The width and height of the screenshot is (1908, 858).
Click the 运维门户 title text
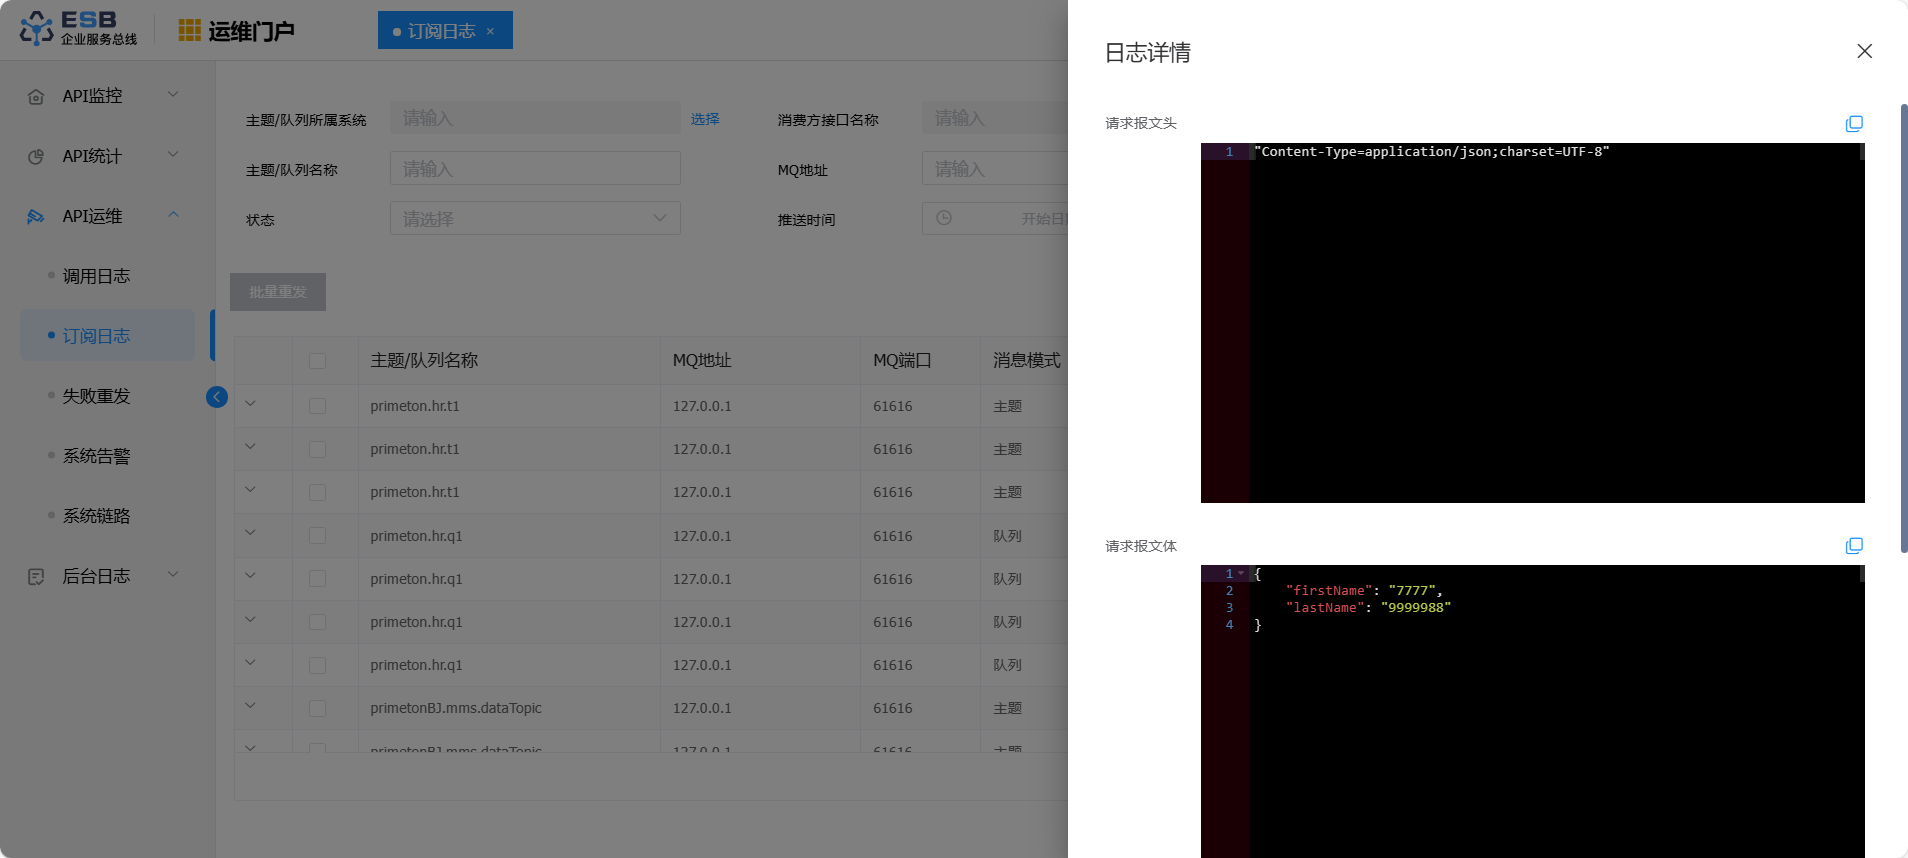point(251,31)
